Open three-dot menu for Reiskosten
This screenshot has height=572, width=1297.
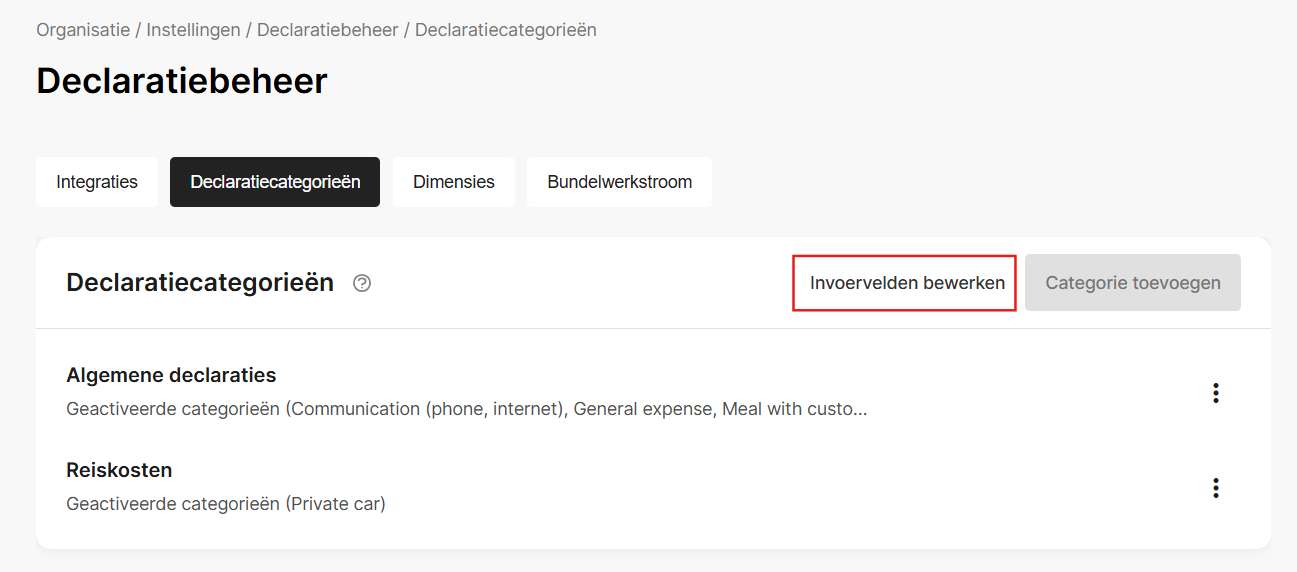coord(1216,488)
